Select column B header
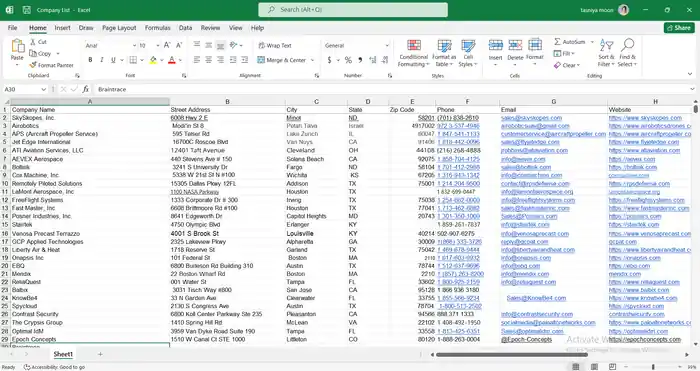 click(x=227, y=102)
